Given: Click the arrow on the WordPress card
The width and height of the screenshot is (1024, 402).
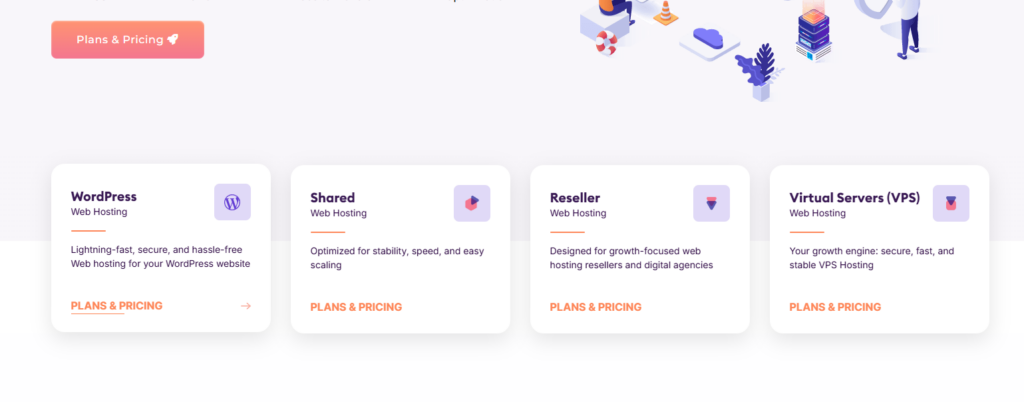Looking at the screenshot, I should click(246, 306).
